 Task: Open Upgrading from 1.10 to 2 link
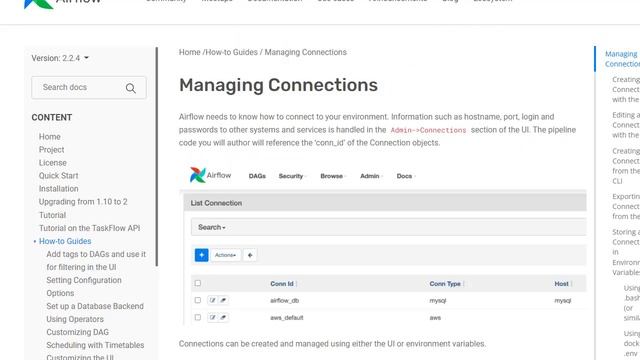(83, 202)
